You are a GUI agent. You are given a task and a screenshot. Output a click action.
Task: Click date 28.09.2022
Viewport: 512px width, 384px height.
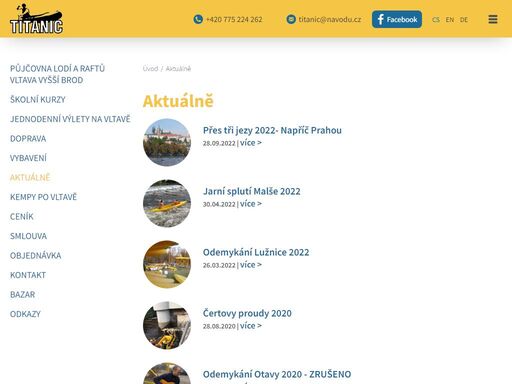(x=219, y=143)
